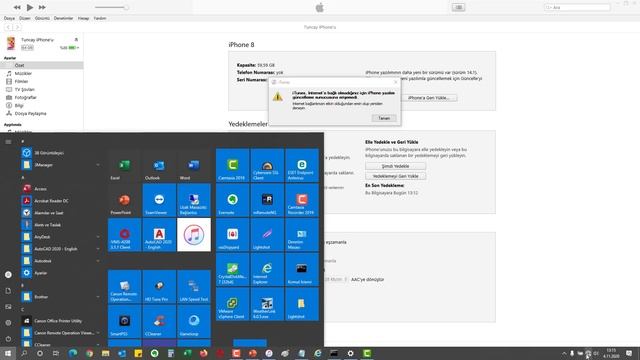Open the HD Tune Pro tile
Viewport: 640px width, 360px height.
[x=159, y=287]
